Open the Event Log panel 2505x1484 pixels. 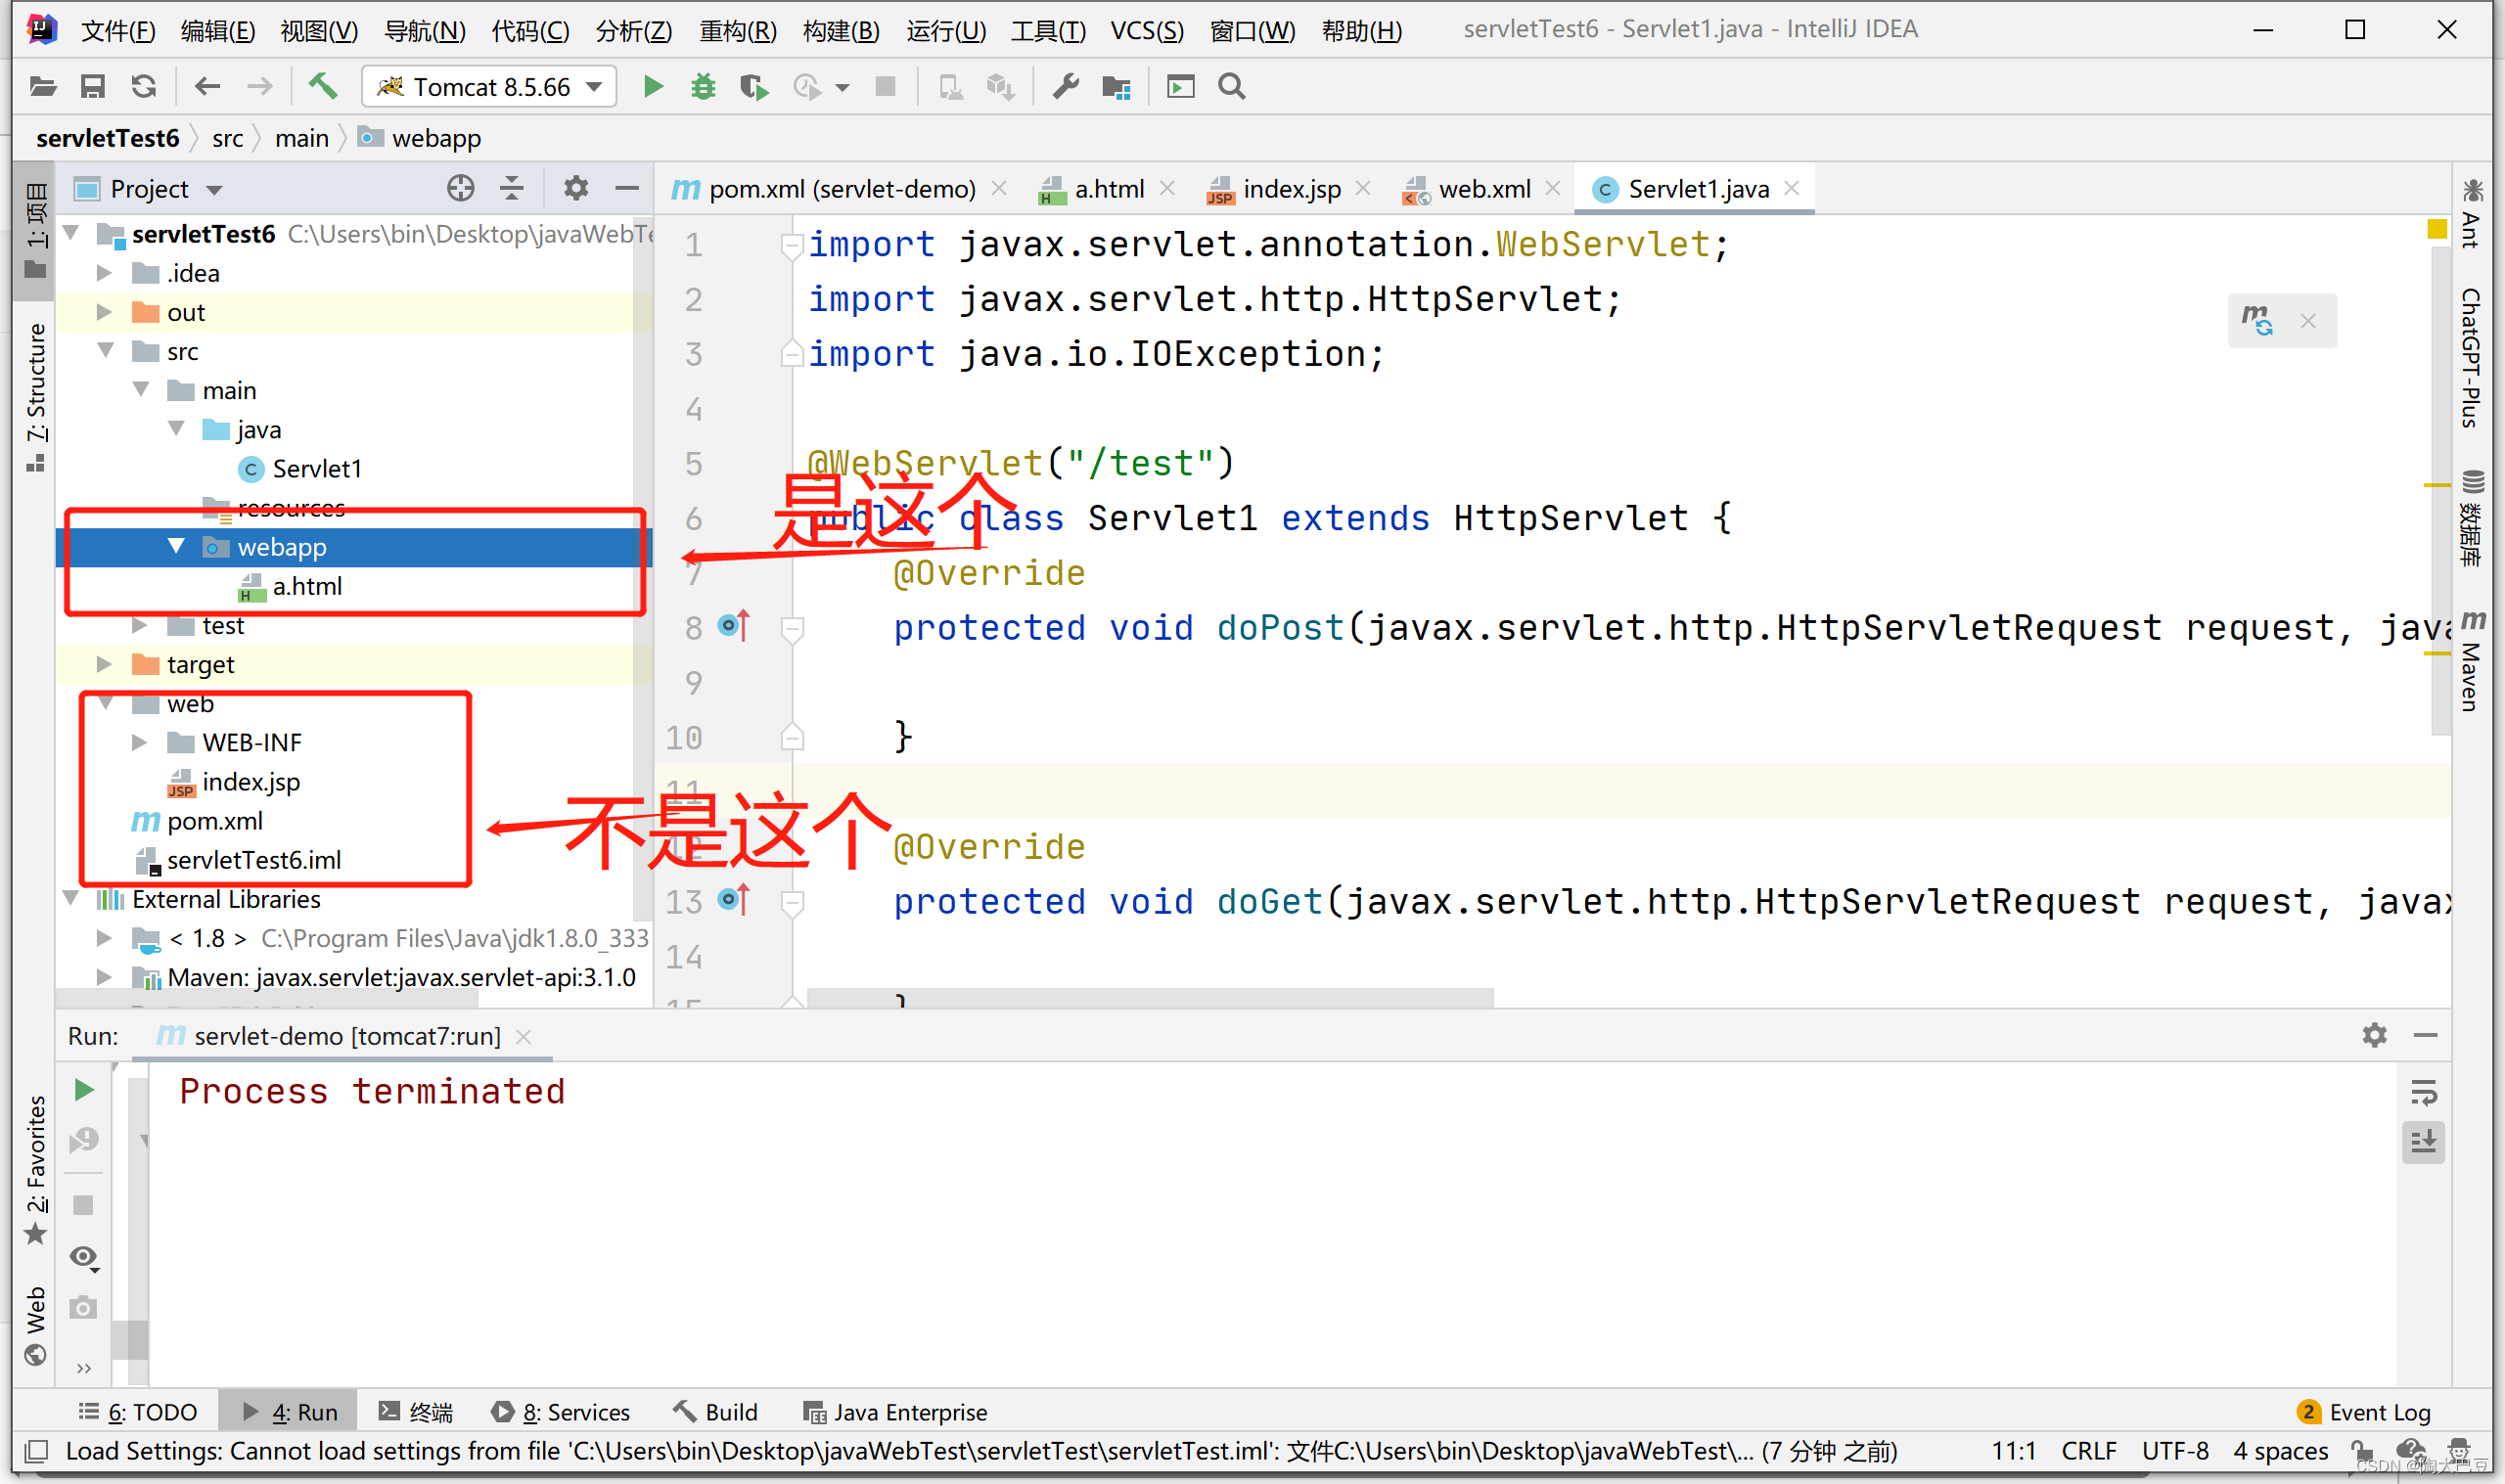click(2378, 1411)
